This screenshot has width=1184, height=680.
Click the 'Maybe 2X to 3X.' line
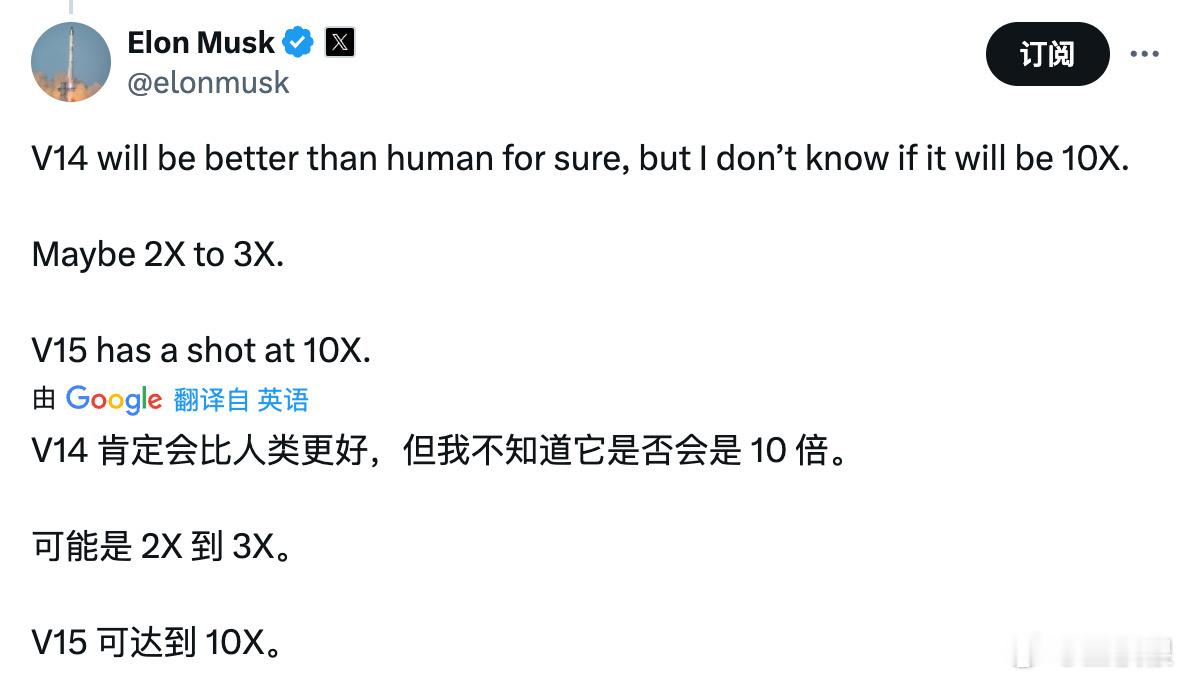click(x=158, y=254)
